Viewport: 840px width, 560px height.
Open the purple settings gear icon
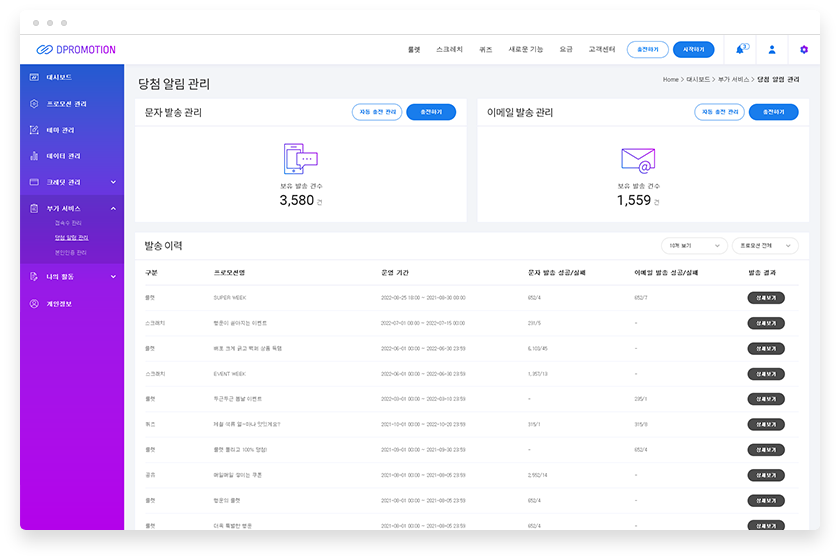[x=804, y=49]
